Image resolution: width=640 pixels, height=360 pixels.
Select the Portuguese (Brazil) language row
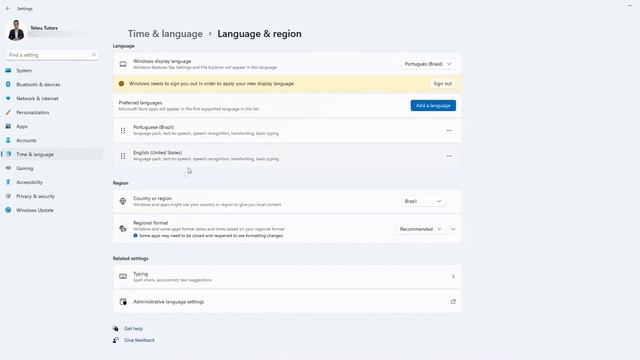click(x=287, y=131)
